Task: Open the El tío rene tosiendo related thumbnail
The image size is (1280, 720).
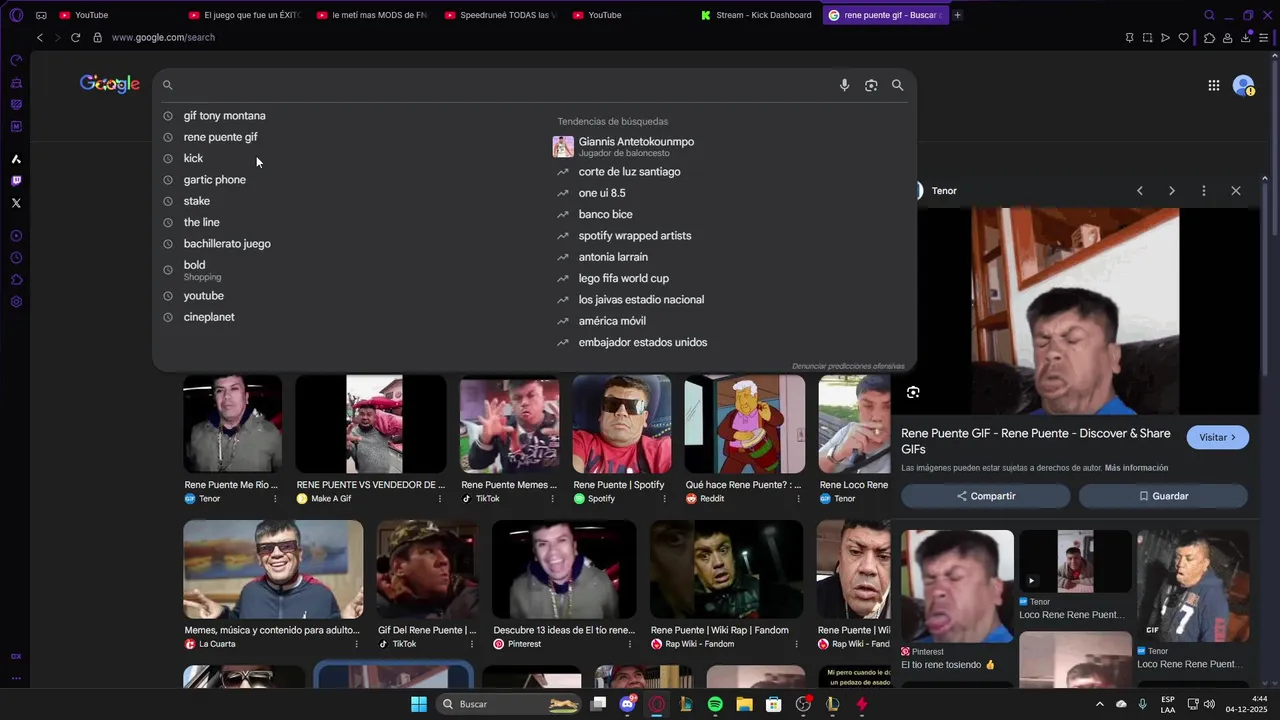Action: click(957, 586)
